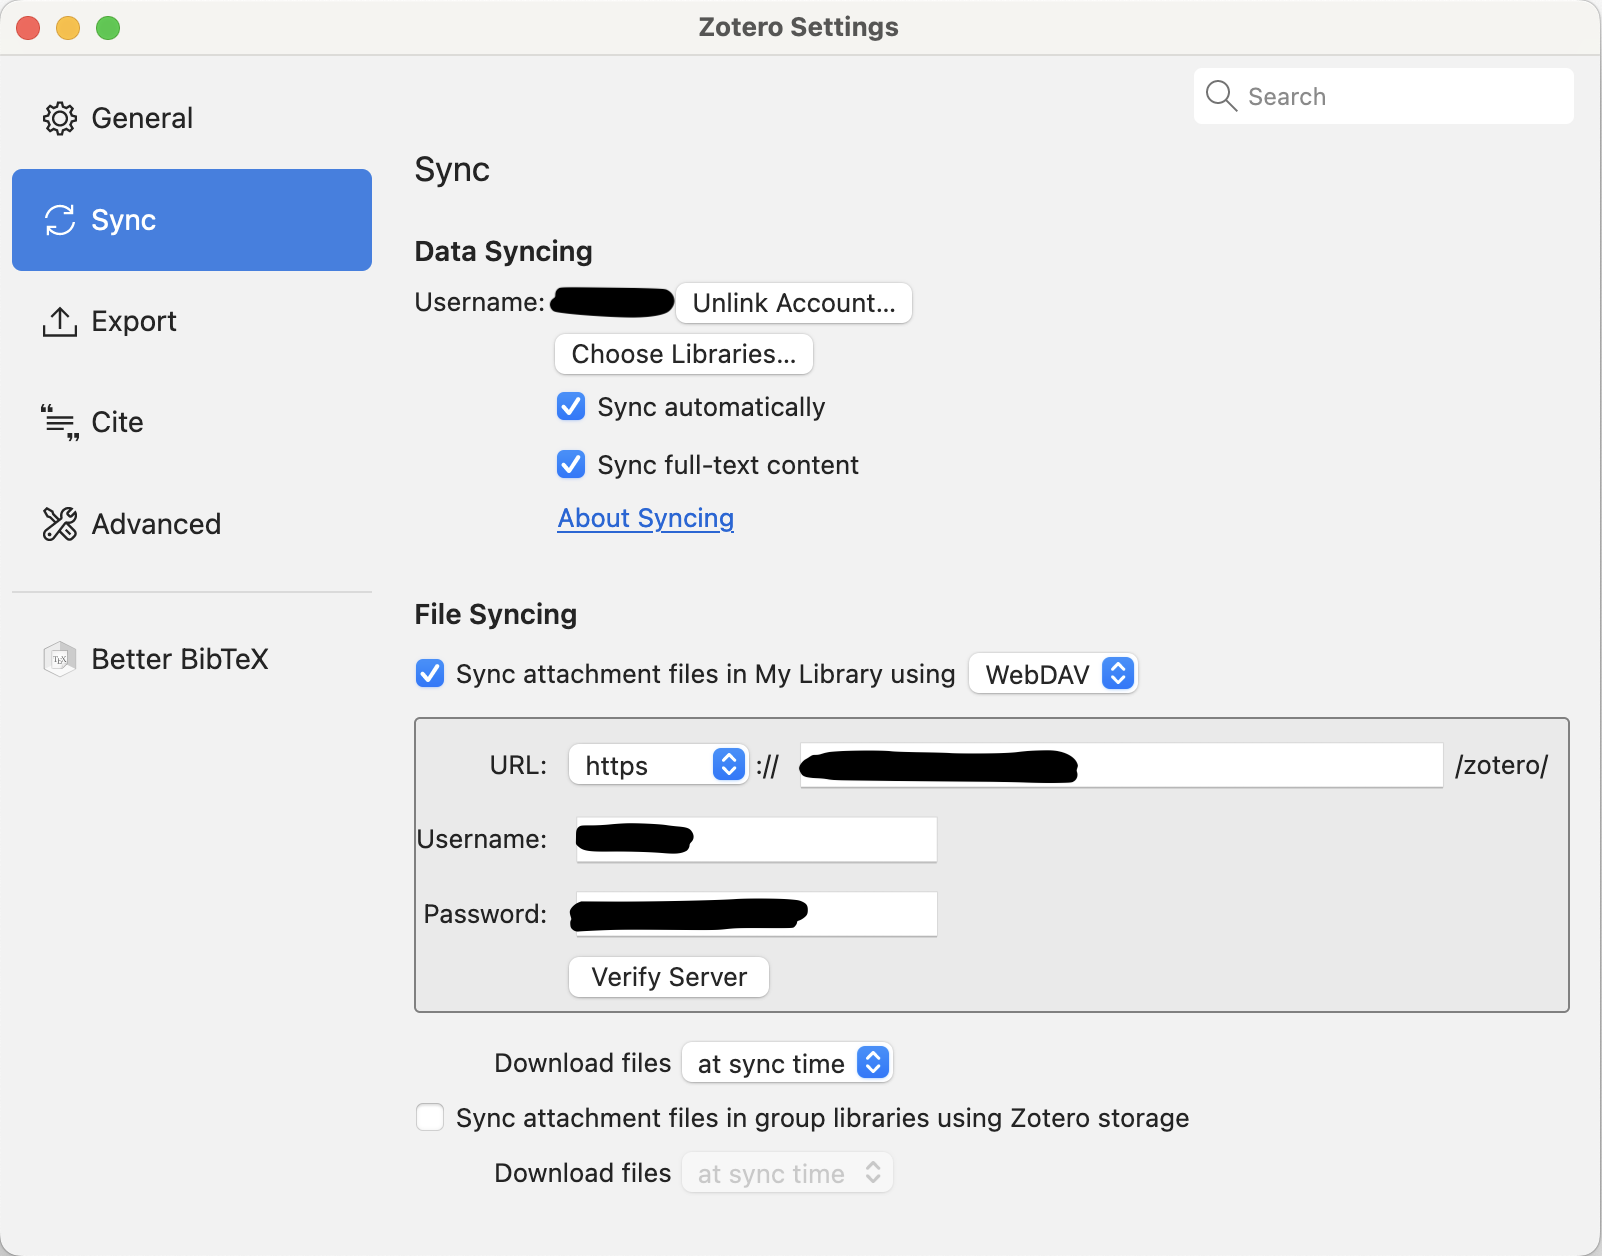Open the About Syncing link
The image size is (1602, 1256).
pos(645,518)
